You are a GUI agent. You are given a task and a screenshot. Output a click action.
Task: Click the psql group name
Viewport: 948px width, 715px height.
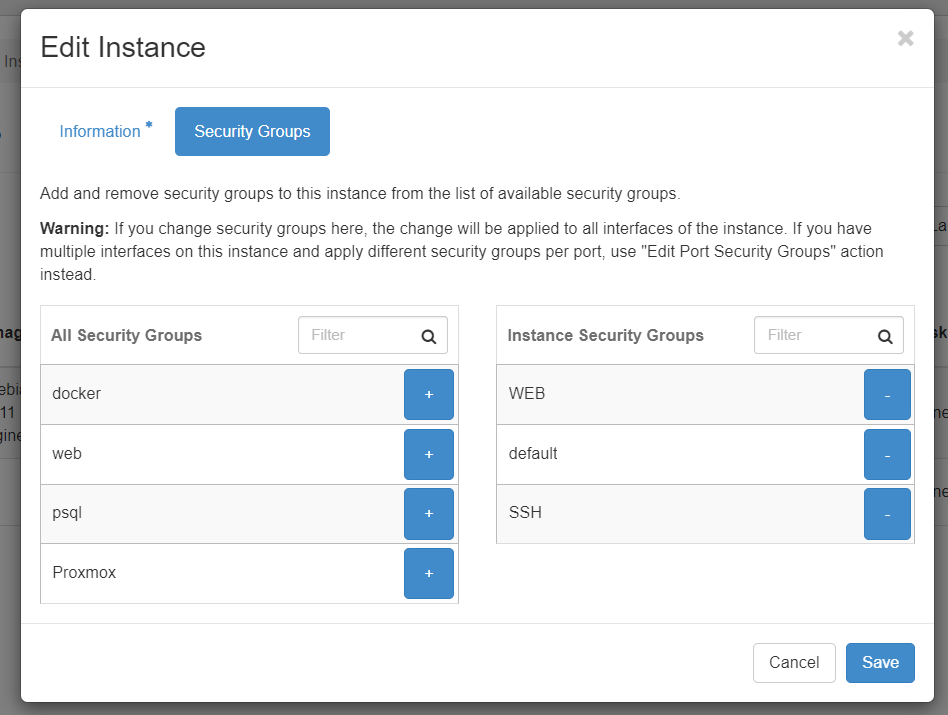(69, 513)
